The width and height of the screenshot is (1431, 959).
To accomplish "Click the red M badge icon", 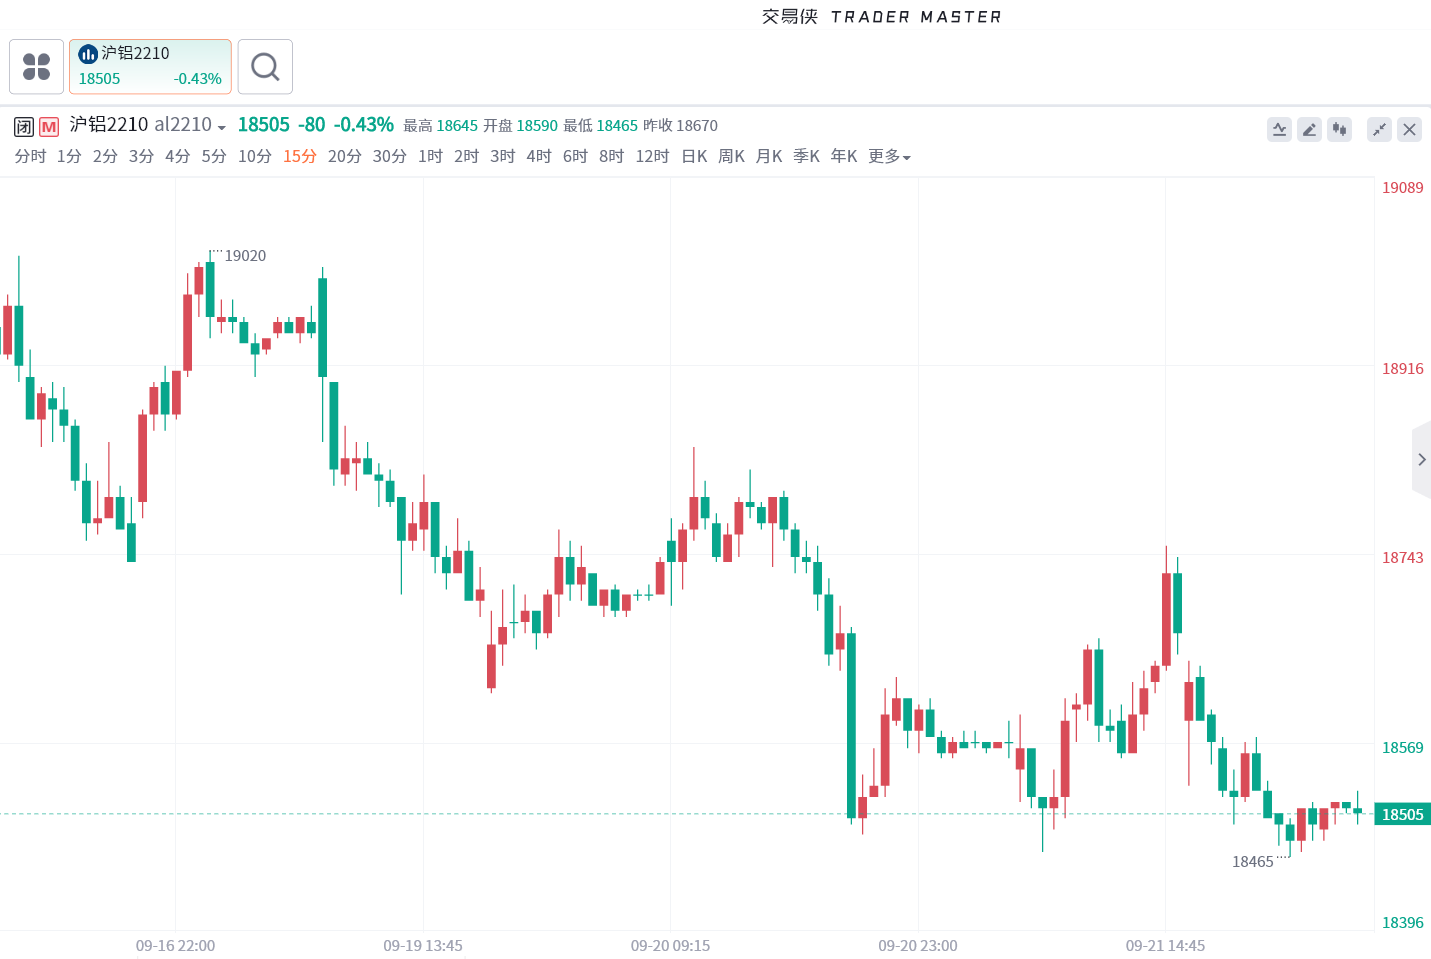I will point(49,127).
